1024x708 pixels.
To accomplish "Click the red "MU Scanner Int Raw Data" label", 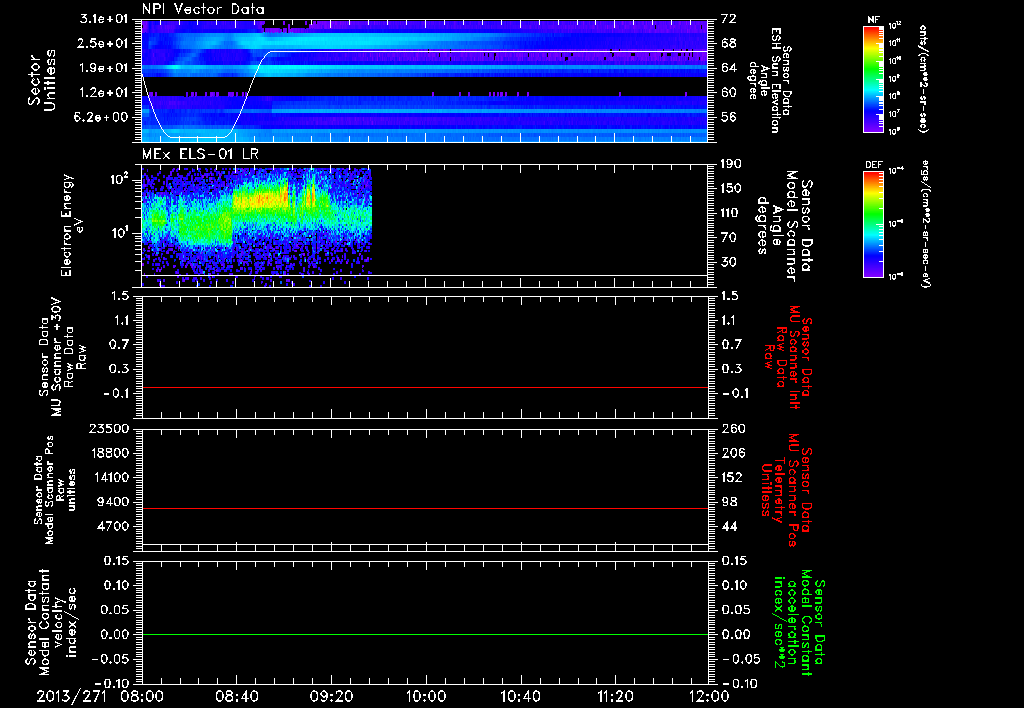I will (788, 357).
